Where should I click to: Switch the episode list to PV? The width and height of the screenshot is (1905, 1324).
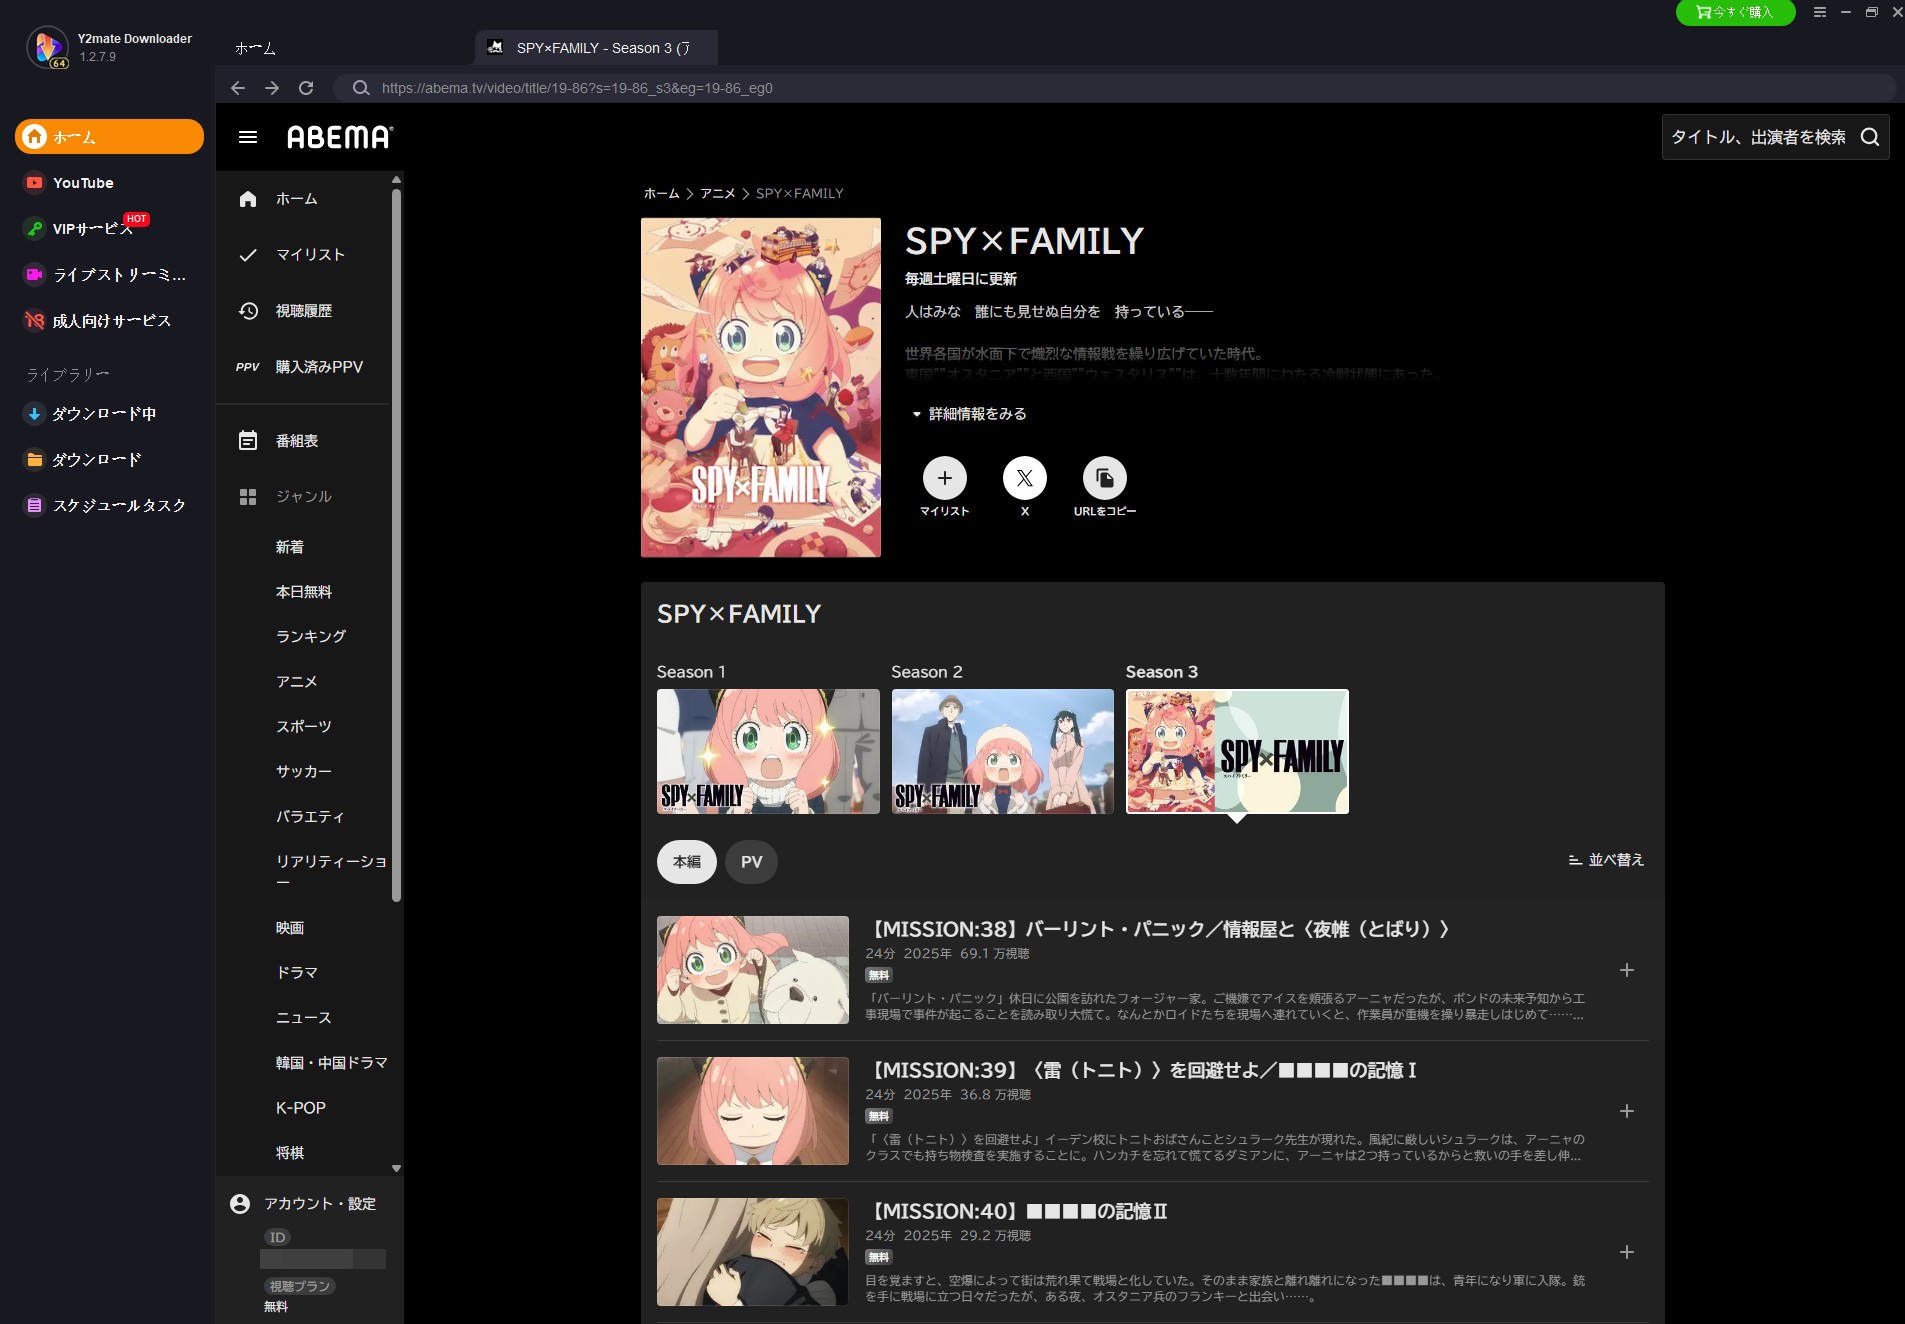point(750,861)
